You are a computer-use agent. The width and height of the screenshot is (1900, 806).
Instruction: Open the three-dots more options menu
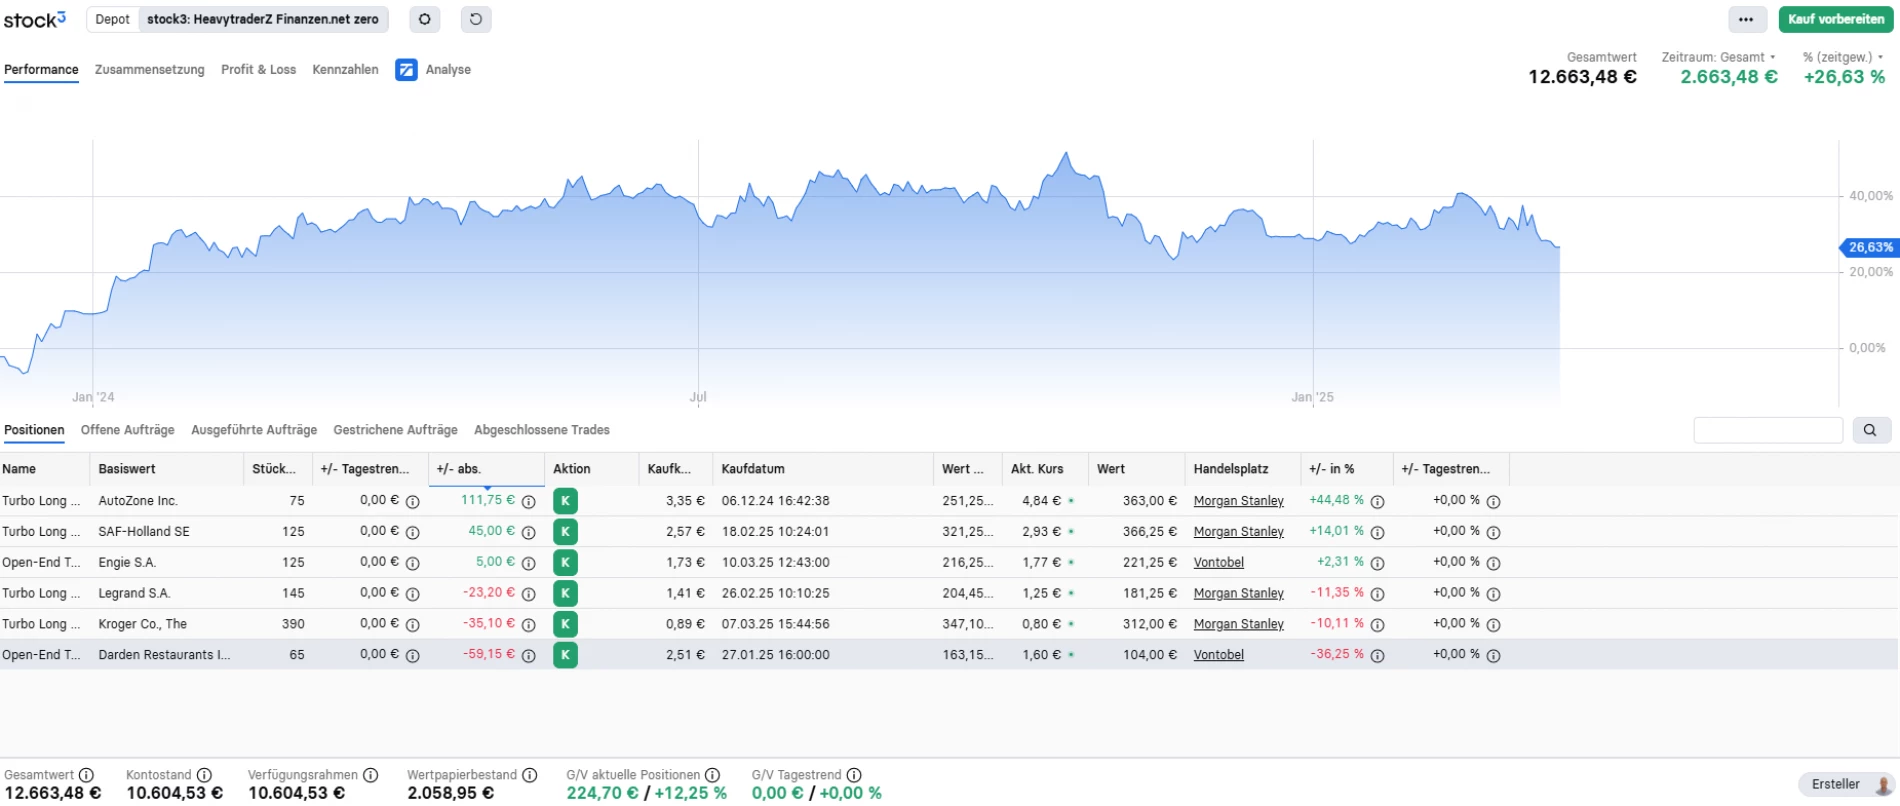[1746, 19]
